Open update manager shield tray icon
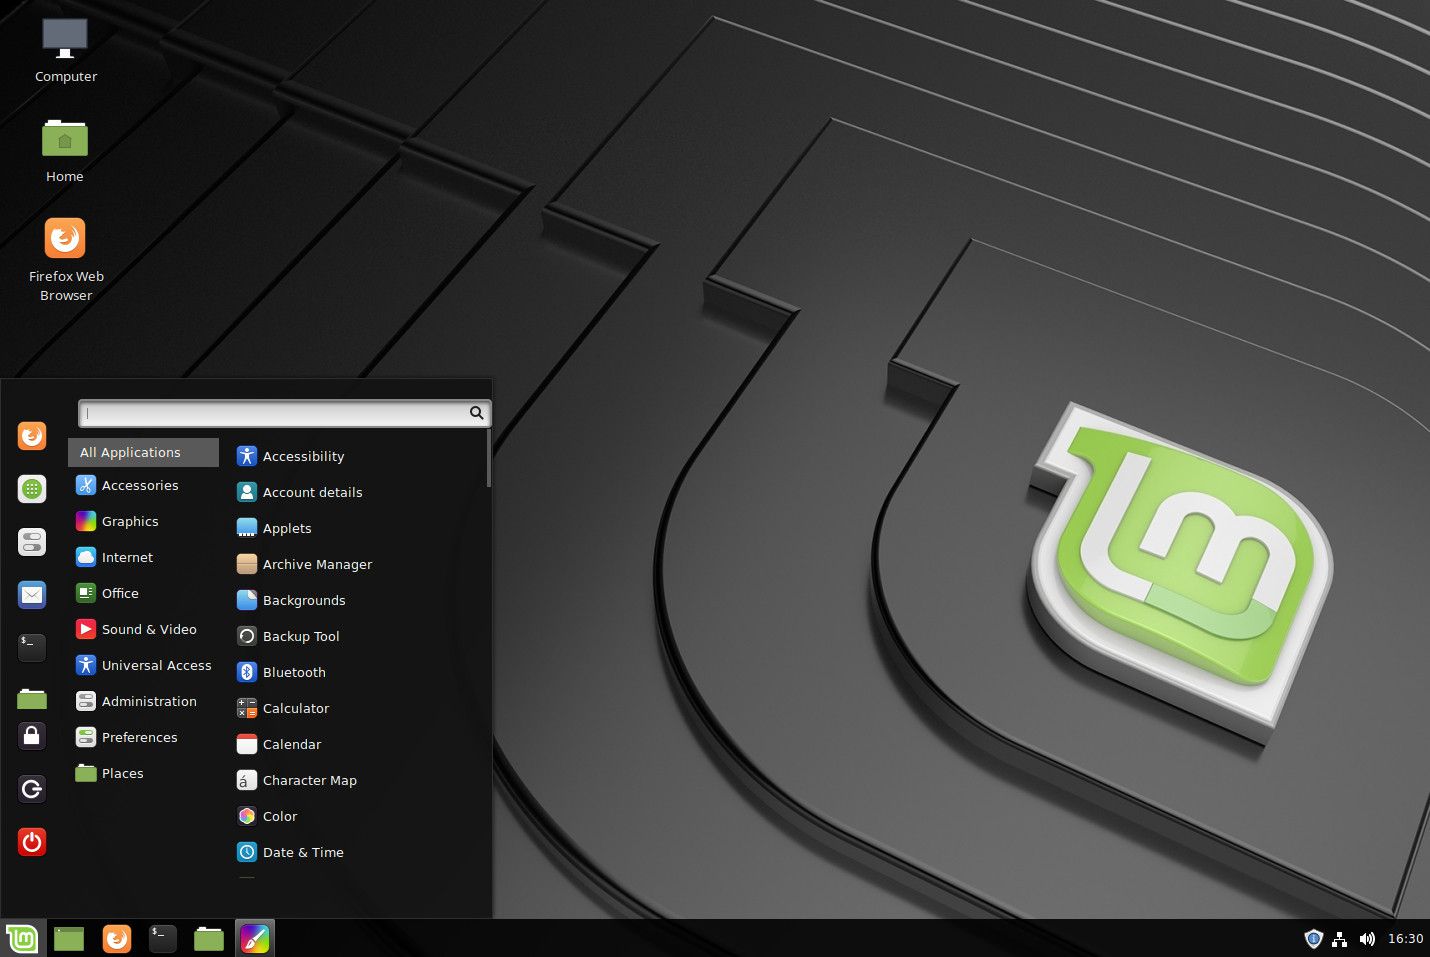Screen dimensions: 1430x957 click(1314, 938)
